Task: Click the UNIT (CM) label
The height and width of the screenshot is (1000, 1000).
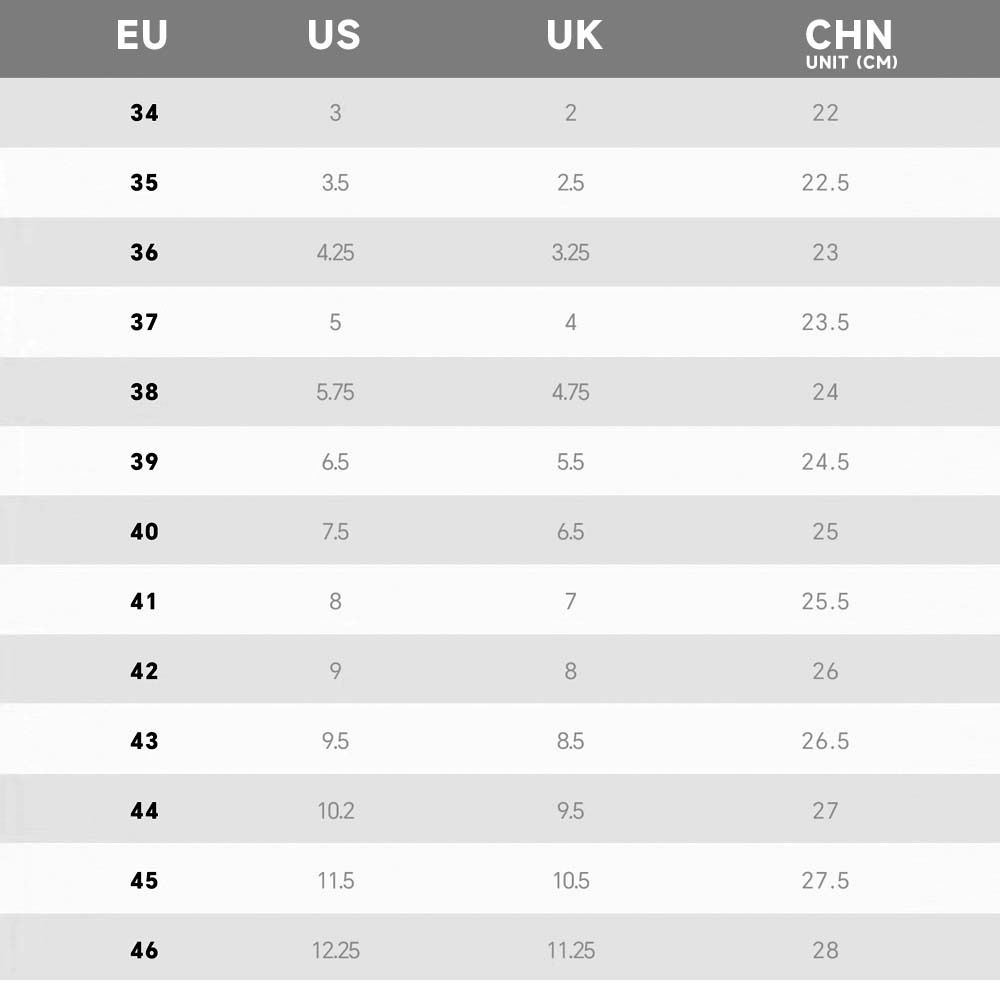Action: [x=851, y=63]
